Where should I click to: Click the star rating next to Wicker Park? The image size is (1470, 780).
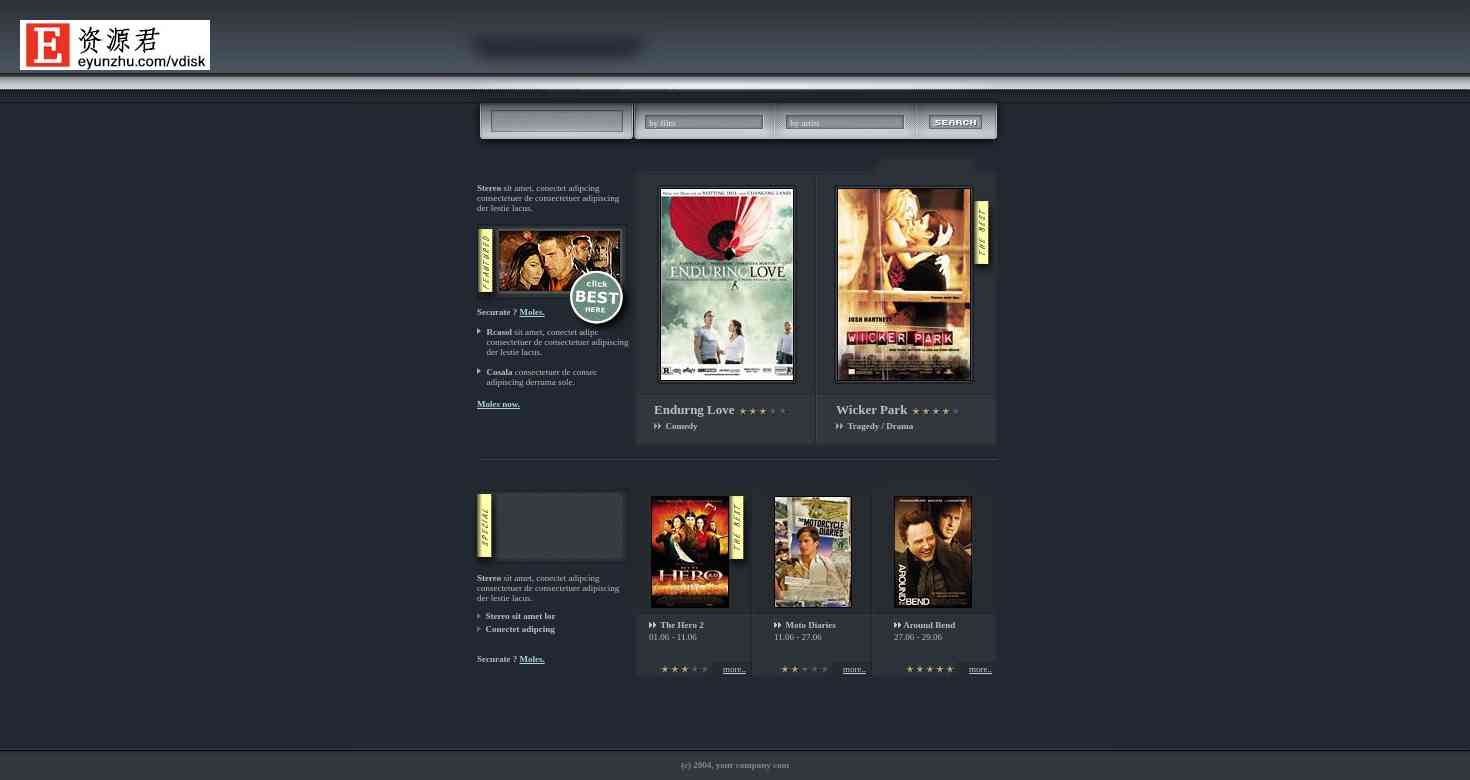tap(936, 411)
